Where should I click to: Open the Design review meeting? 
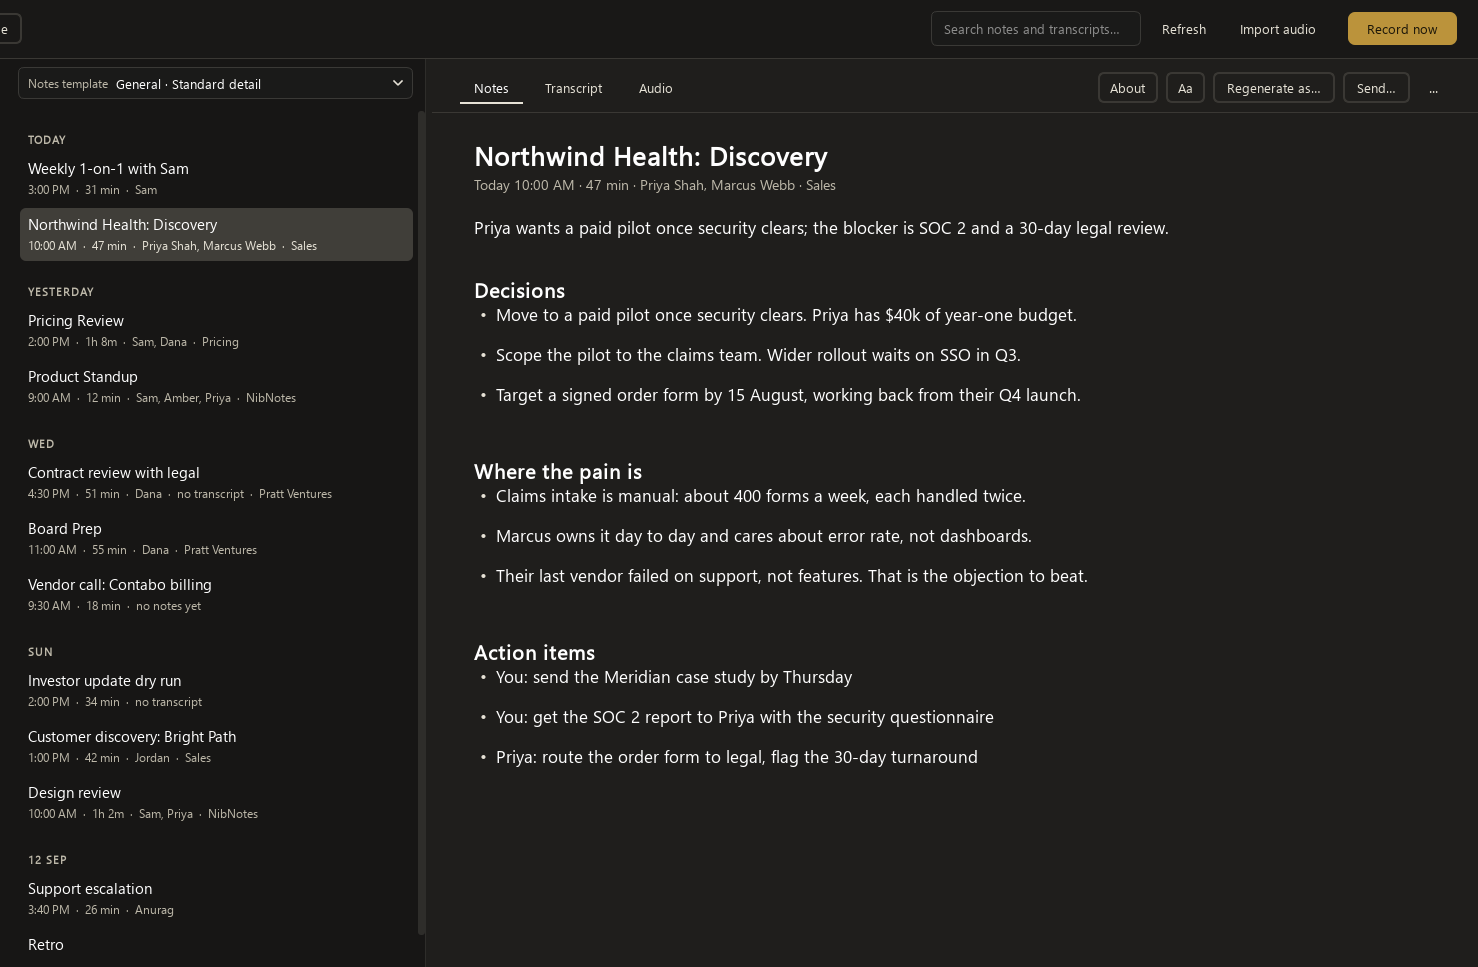pyautogui.click(x=216, y=802)
